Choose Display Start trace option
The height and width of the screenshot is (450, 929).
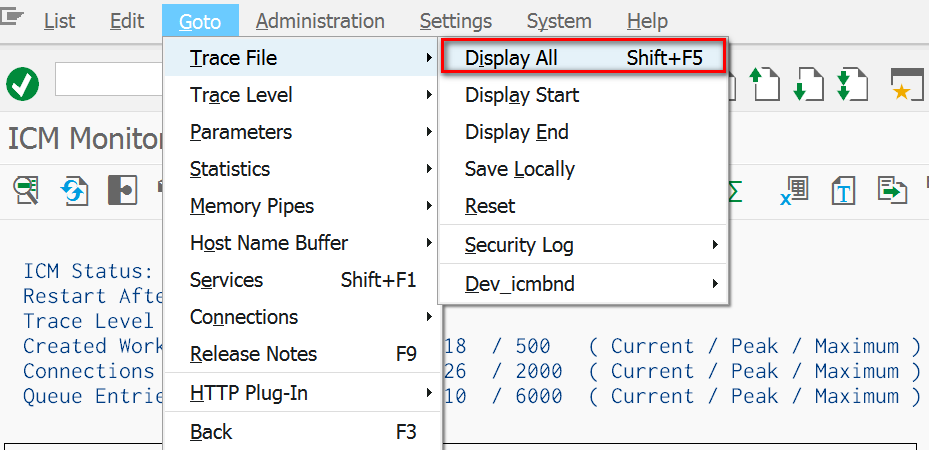[583, 95]
